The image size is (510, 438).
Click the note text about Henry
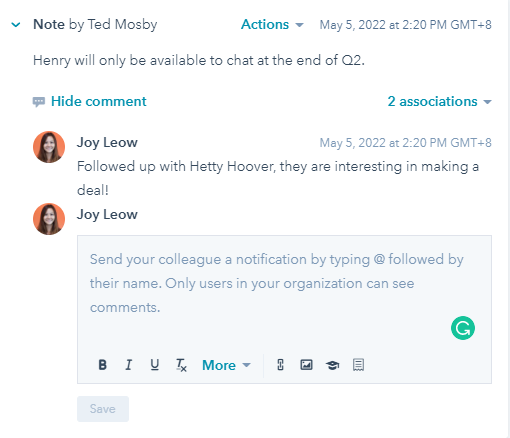click(199, 60)
